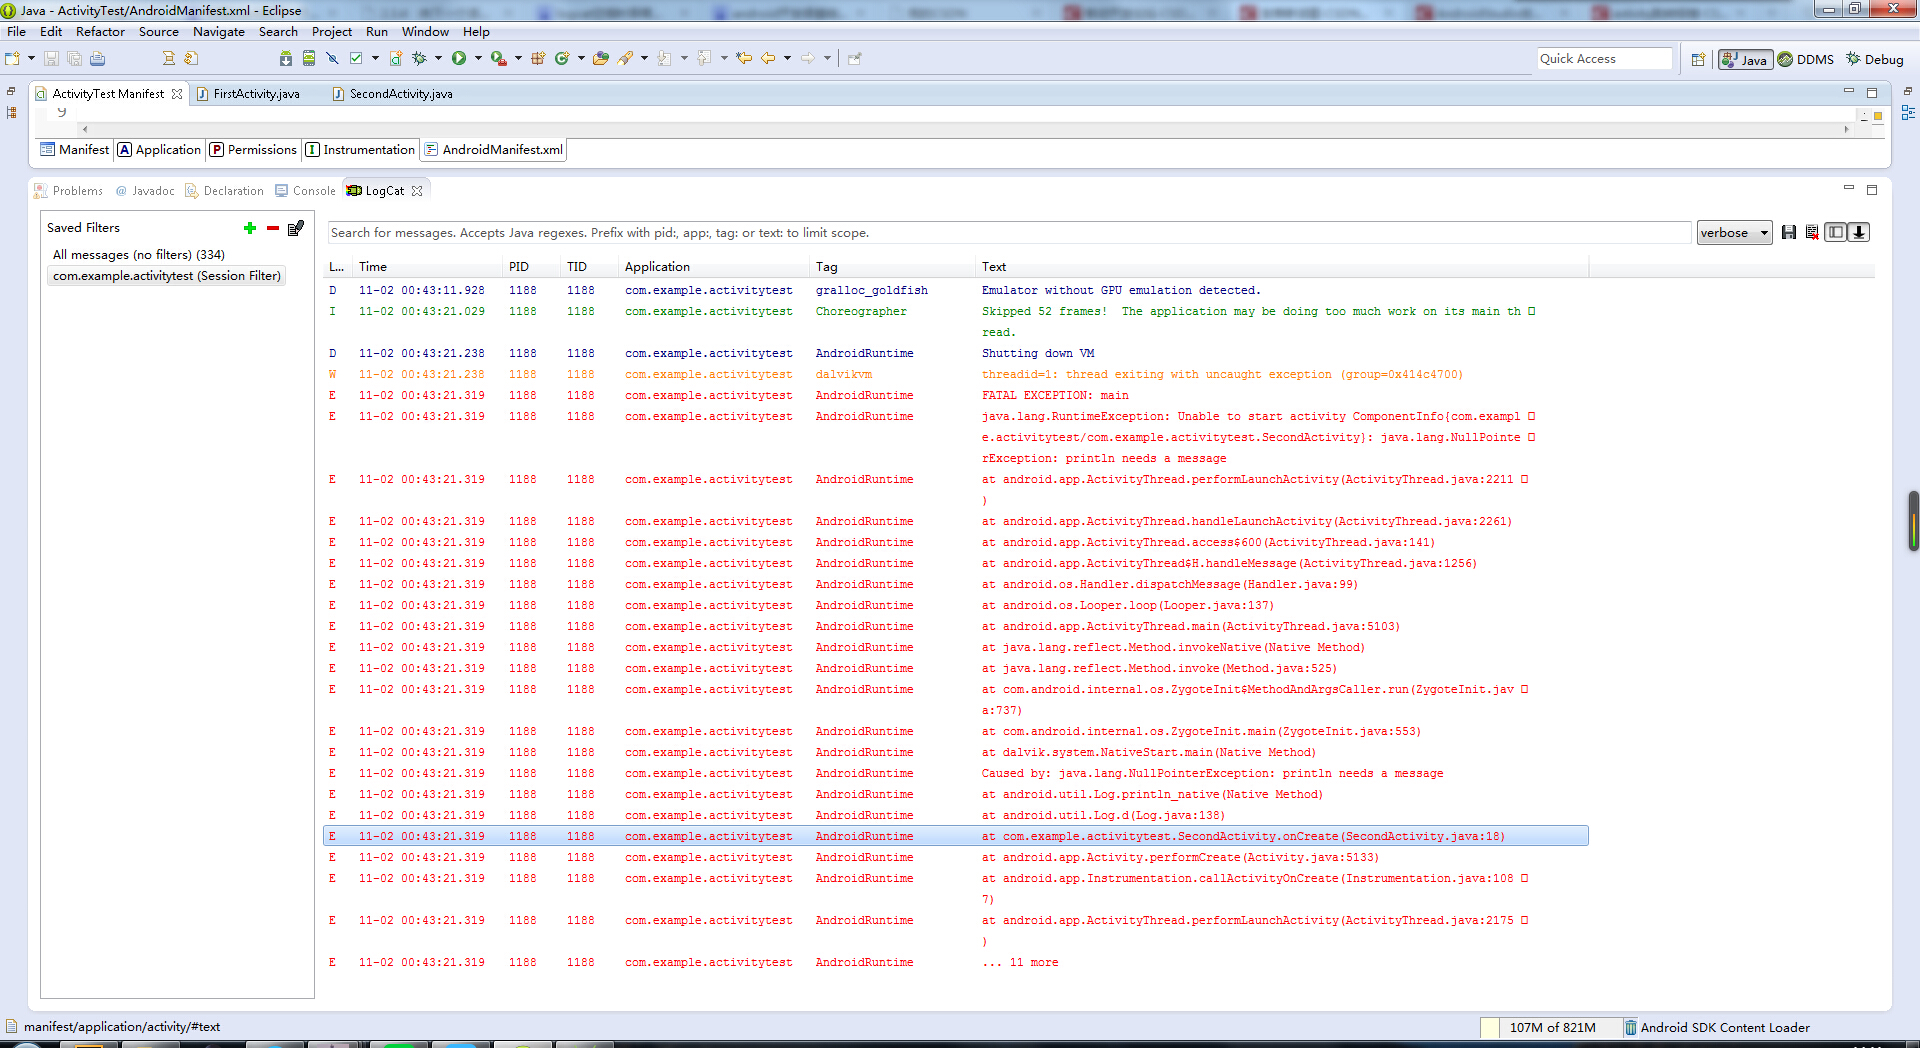Switch to the Java perspective button

coord(1745,60)
